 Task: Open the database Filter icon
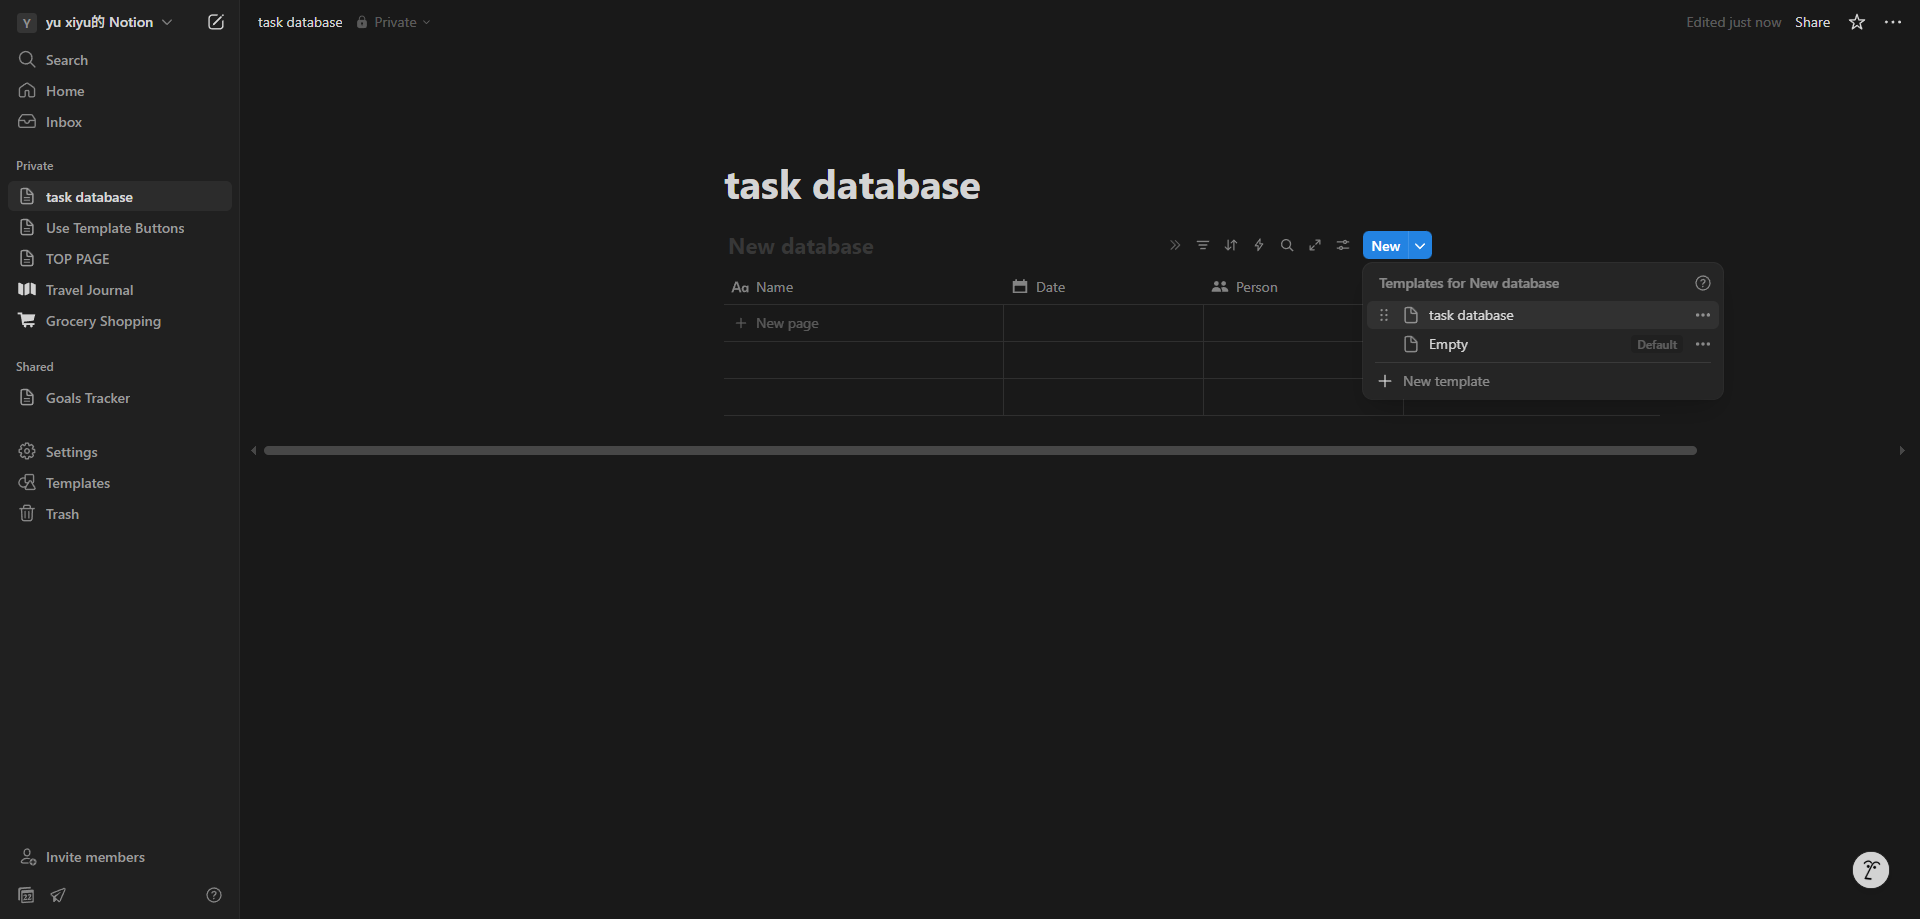pos(1203,245)
